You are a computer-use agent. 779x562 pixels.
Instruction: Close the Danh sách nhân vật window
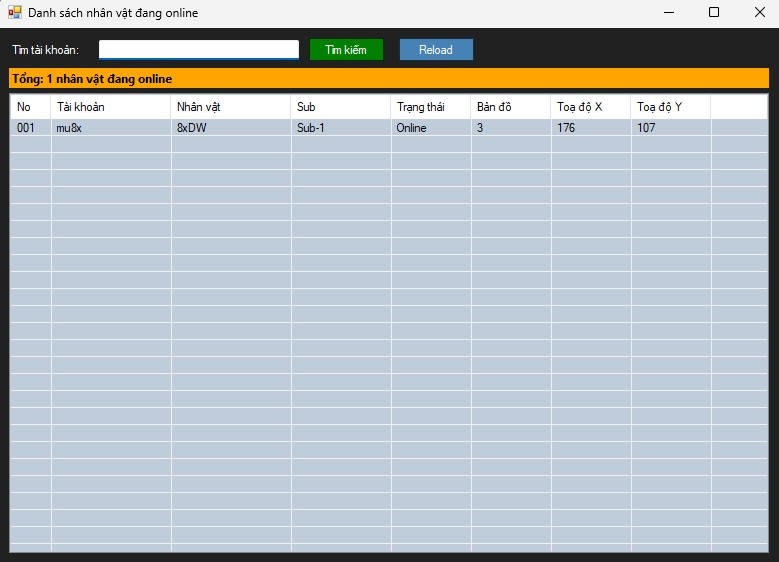(760, 12)
